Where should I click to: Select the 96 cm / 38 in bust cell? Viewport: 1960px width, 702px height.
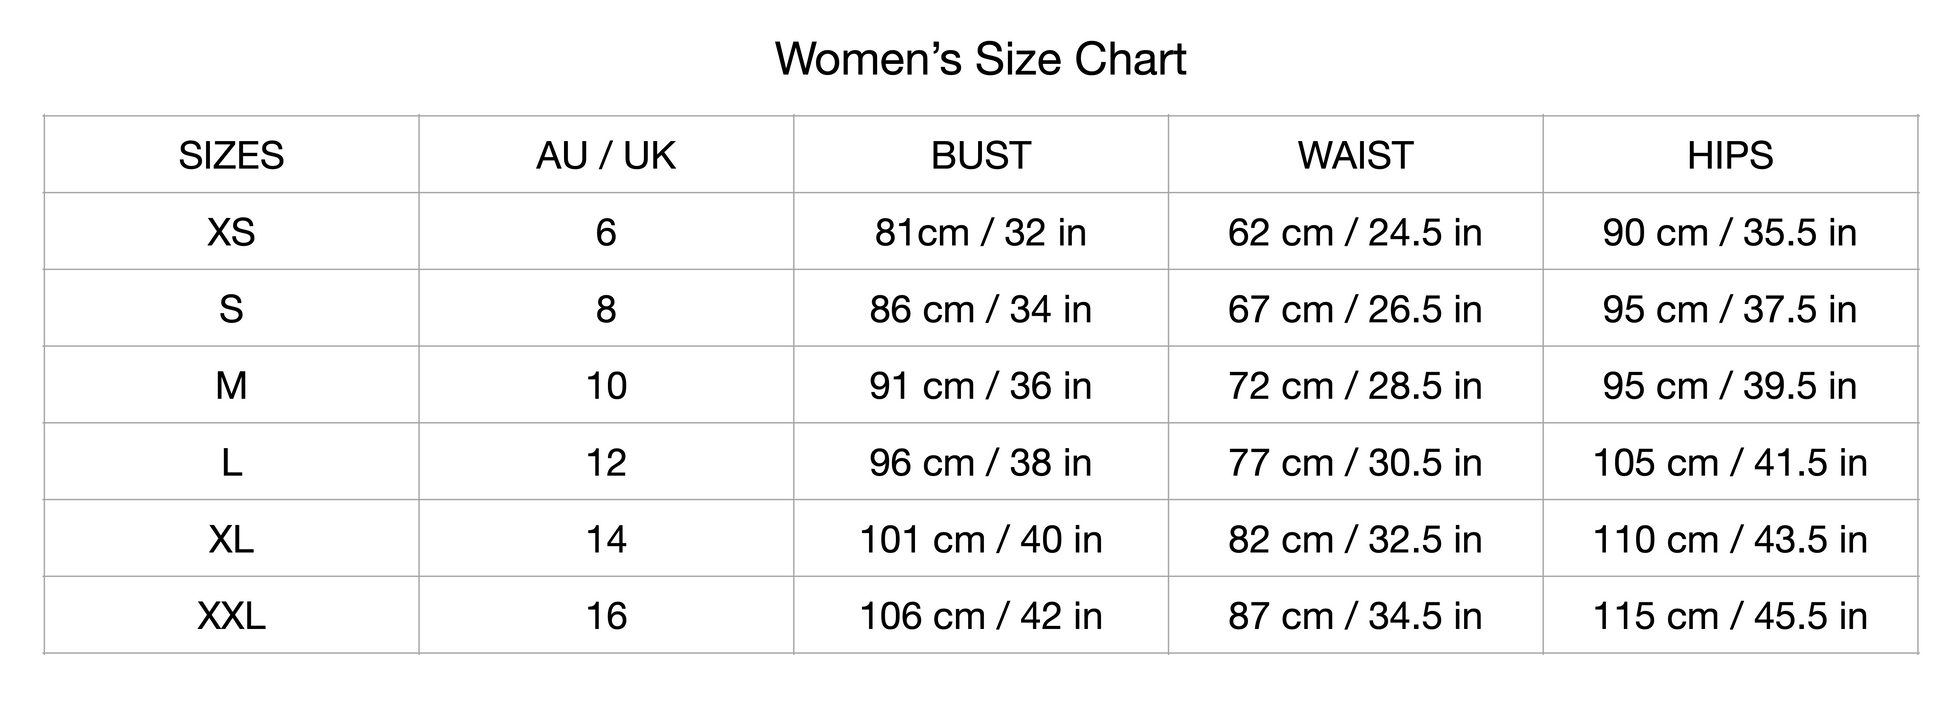point(980,462)
